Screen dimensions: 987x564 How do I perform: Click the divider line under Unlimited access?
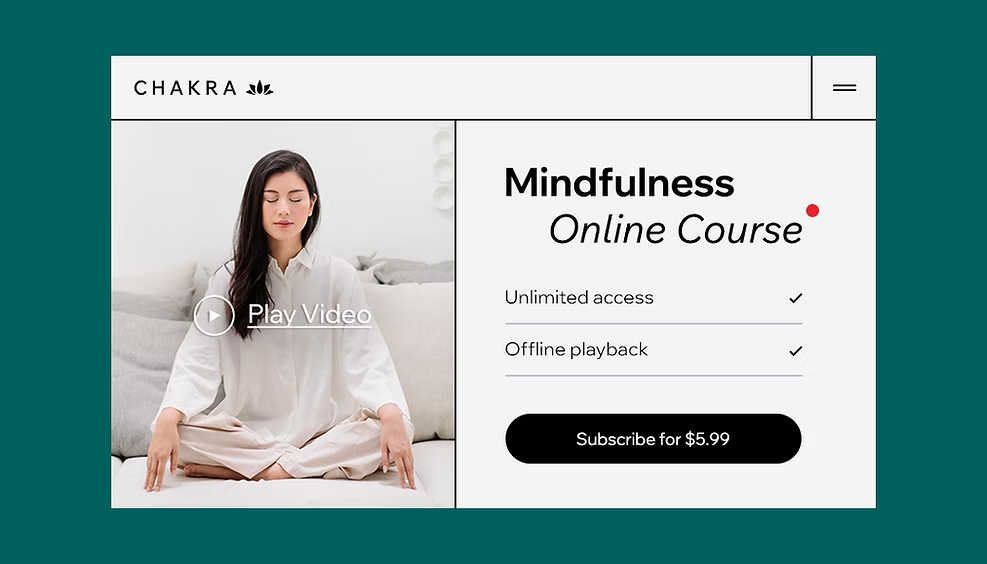click(x=653, y=324)
